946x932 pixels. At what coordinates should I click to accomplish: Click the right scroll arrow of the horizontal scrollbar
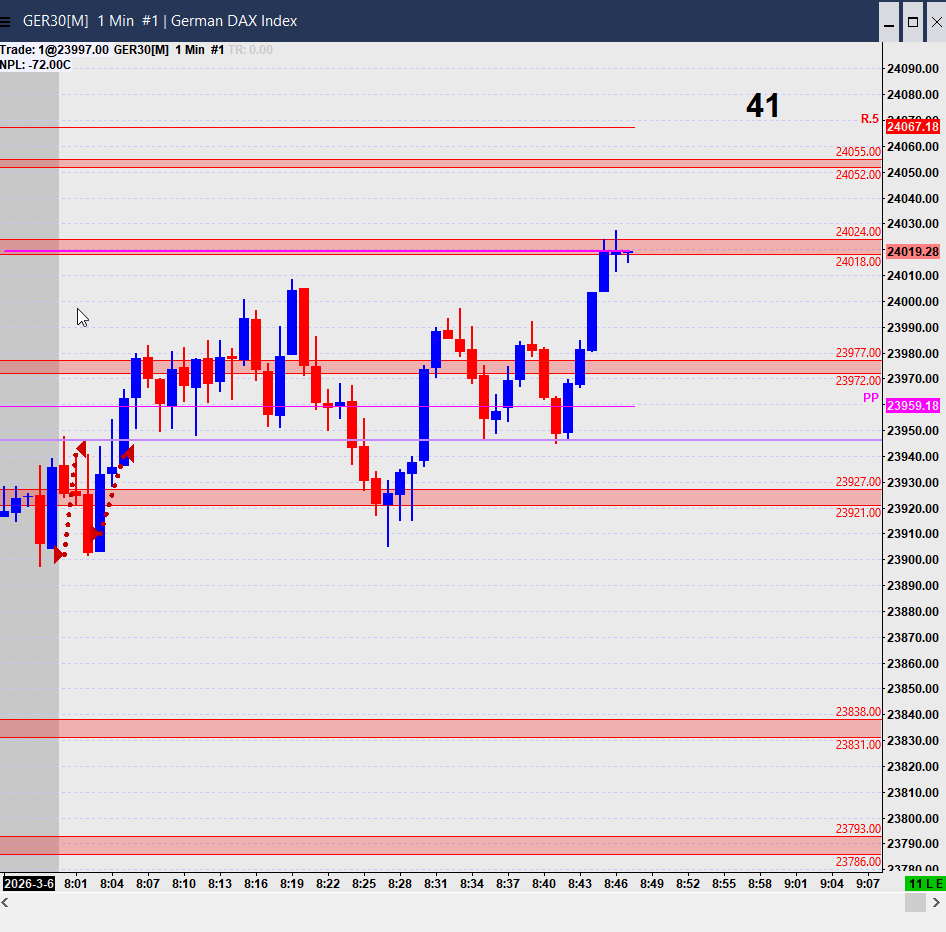point(936,902)
